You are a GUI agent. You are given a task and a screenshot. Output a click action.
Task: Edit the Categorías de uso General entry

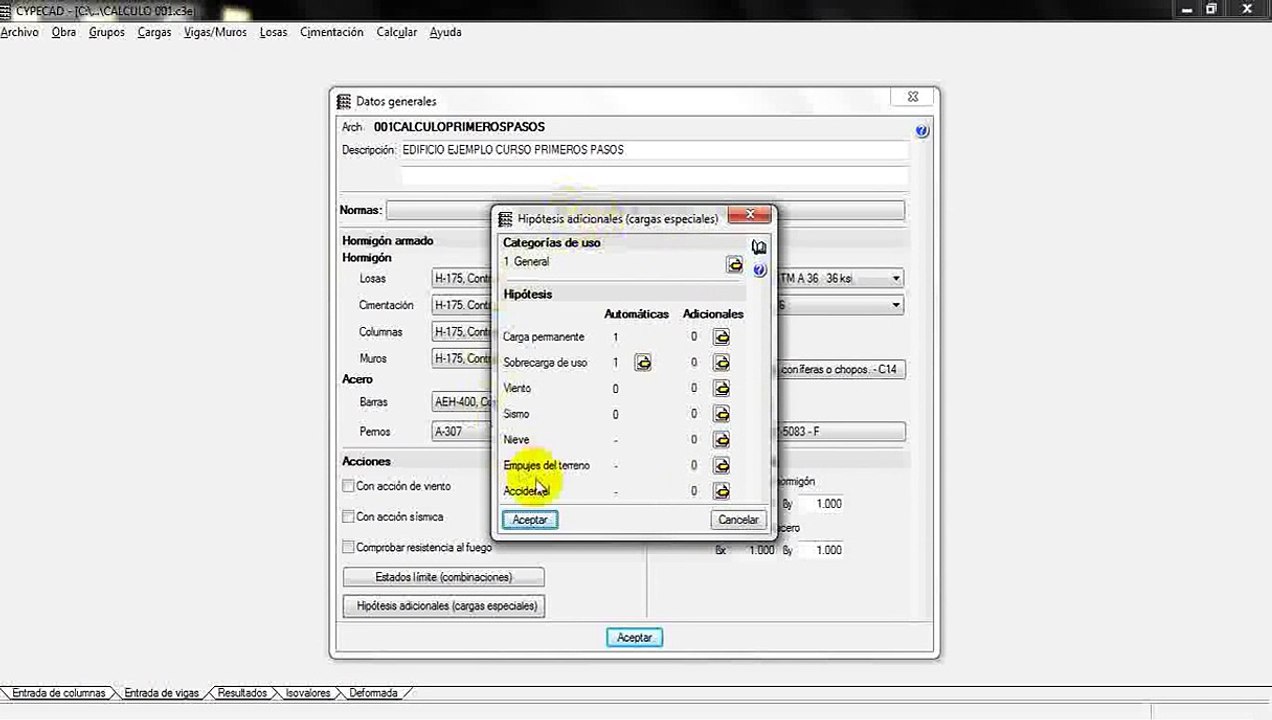coord(735,265)
